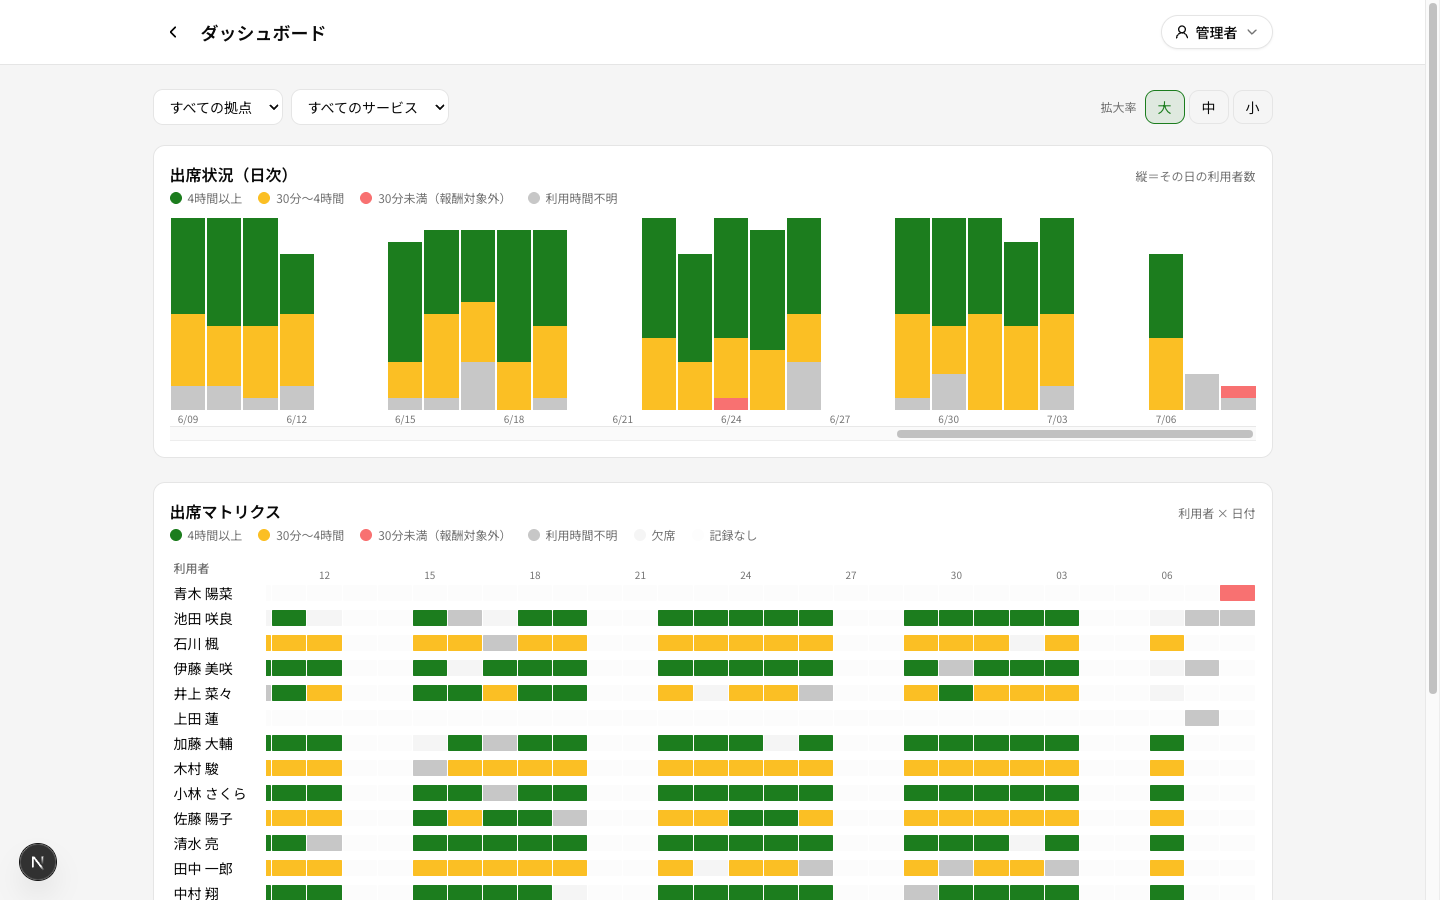The height and width of the screenshot is (900, 1440).
Task: Click the chart's horizontal scrollbar thumb
Action: point(1075,434)
